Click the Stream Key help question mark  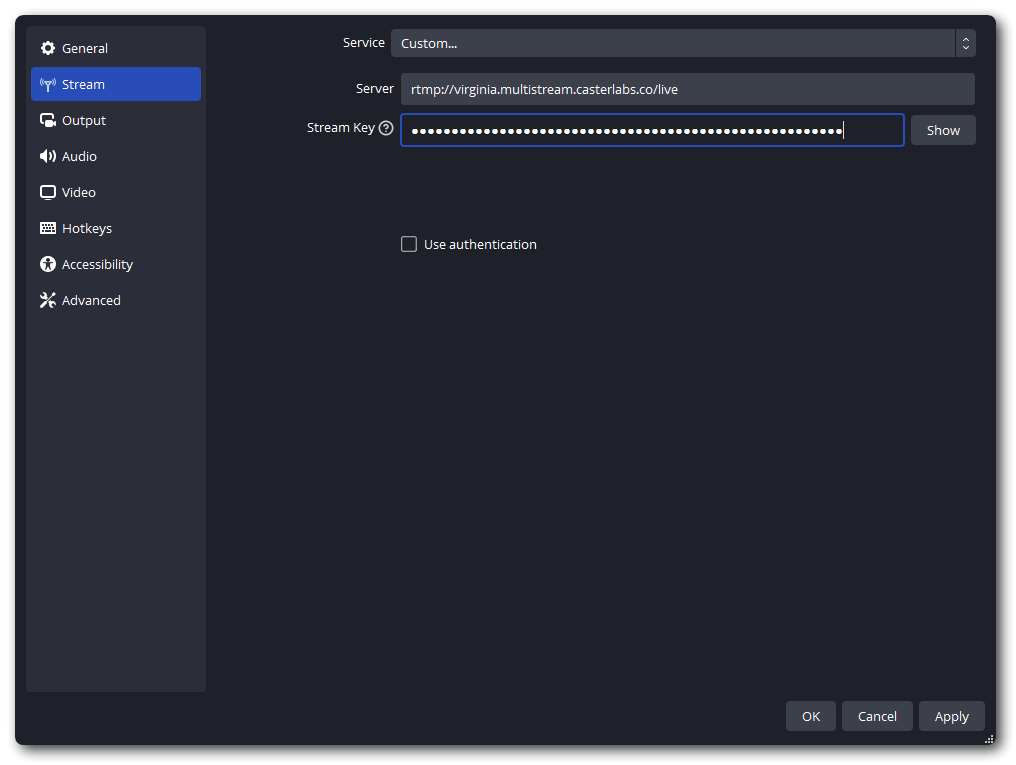coord(386,127)
